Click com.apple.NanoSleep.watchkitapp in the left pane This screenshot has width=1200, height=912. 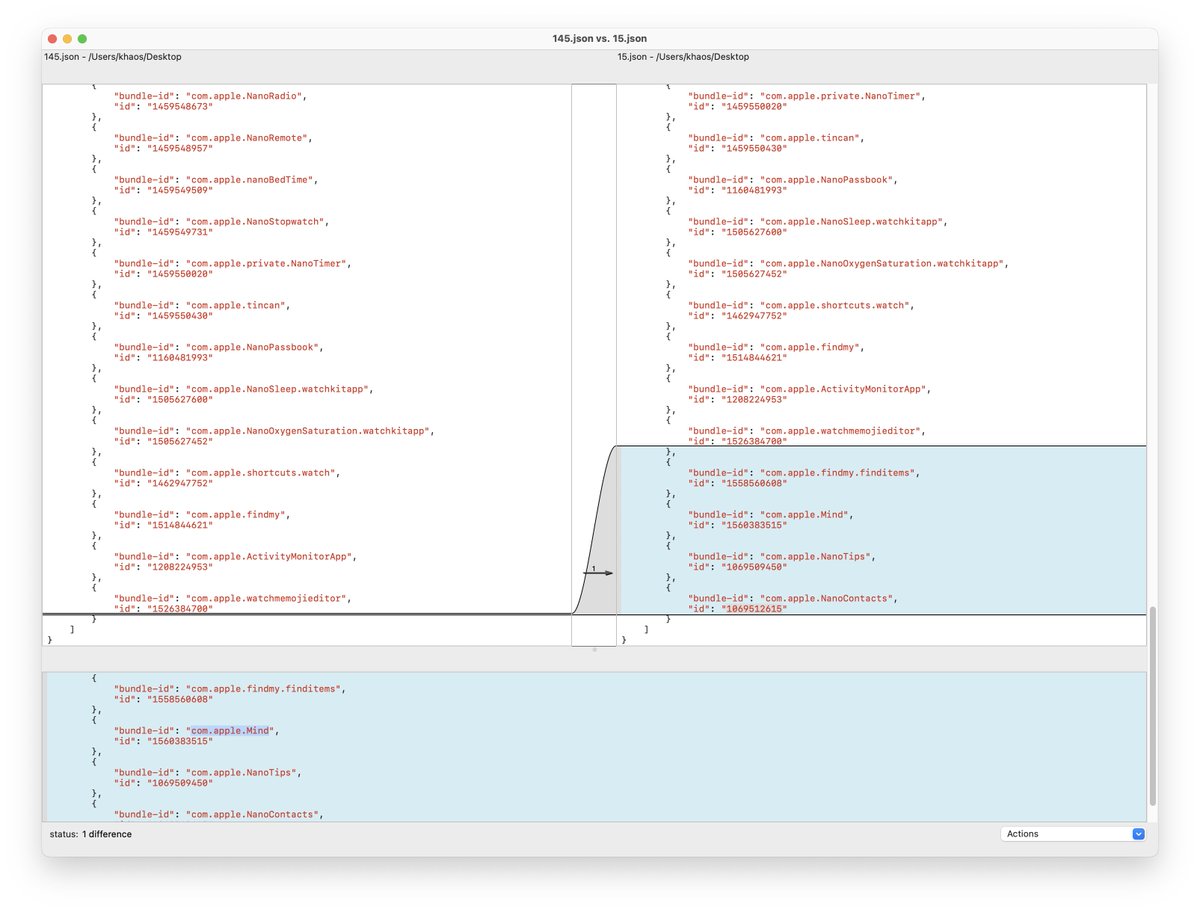click(x=280, y=390)
